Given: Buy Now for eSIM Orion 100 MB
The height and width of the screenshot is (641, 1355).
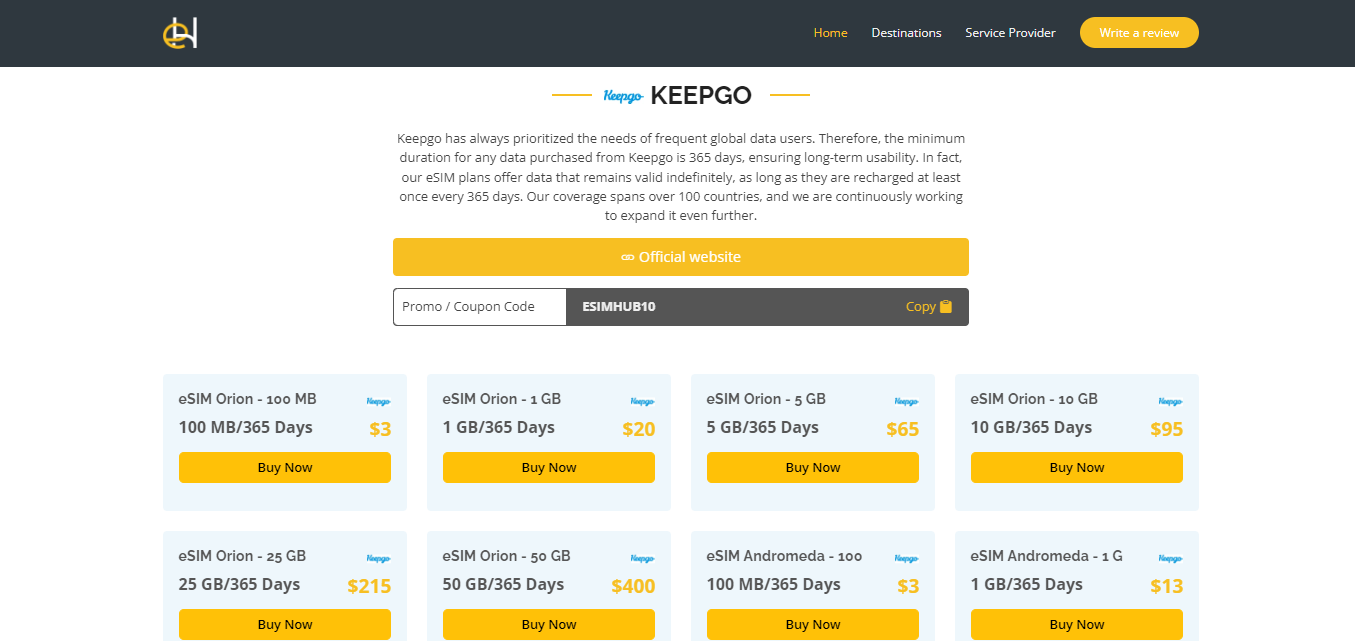Looking at the screenshot, I should [285, 468].
